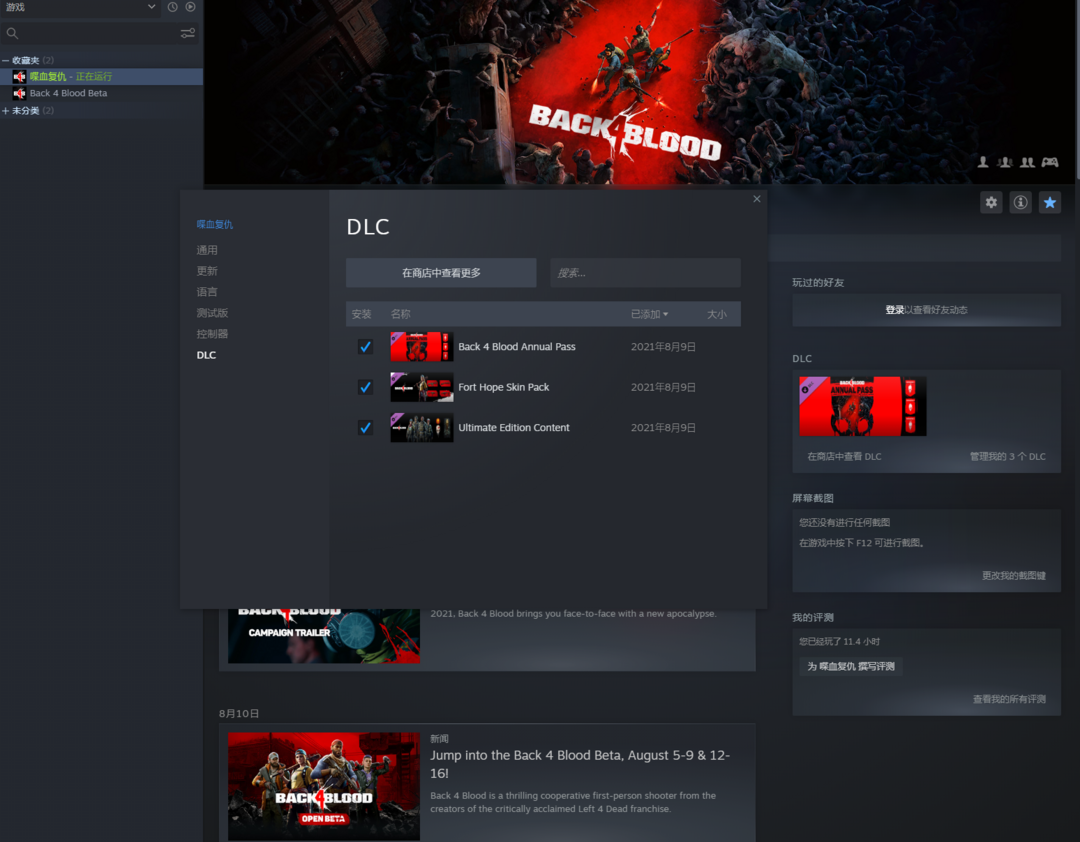Click the 安装 column header
This screenshot has width=1080, height=842.
(361, 314)
